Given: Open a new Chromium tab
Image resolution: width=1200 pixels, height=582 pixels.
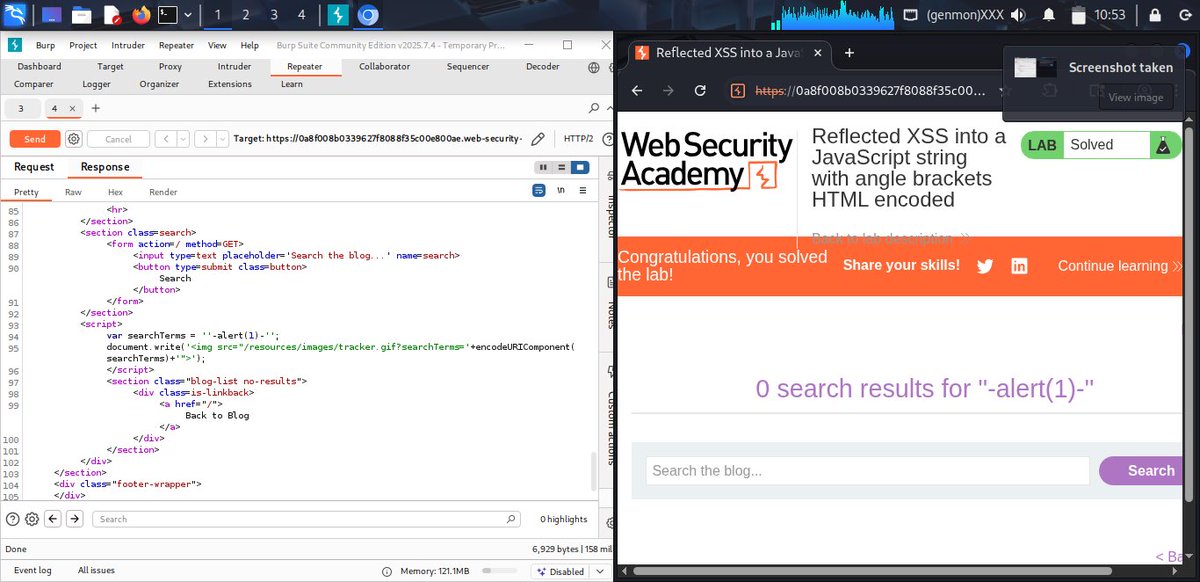Looking at the screenshot, I should point(849,53).
